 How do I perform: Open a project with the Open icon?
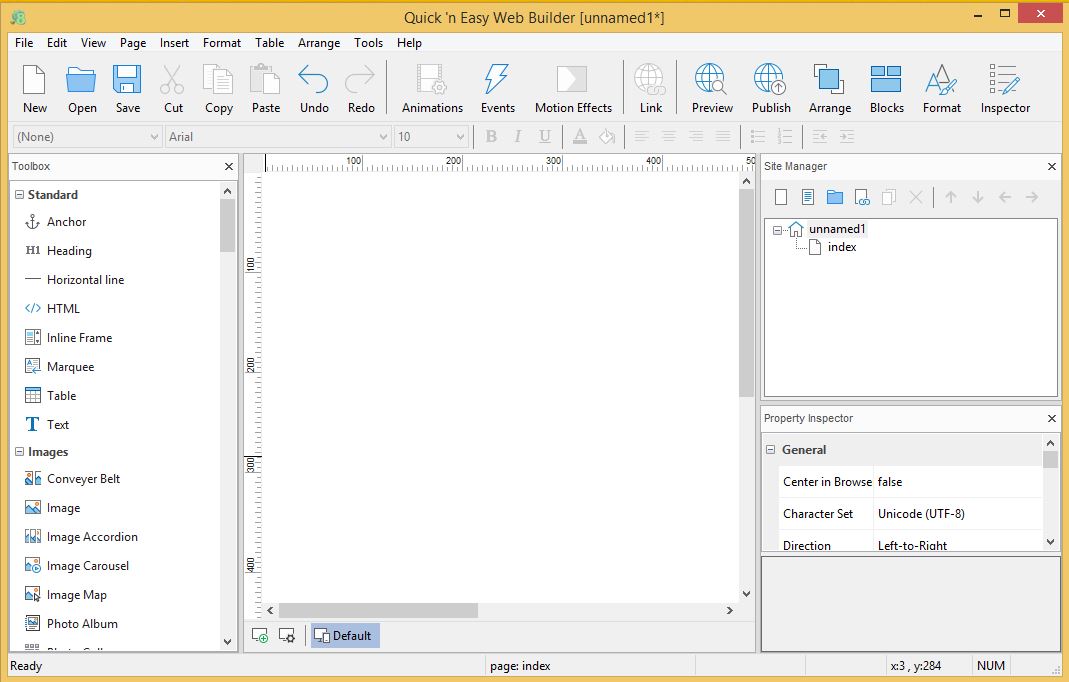click(82, 89)
